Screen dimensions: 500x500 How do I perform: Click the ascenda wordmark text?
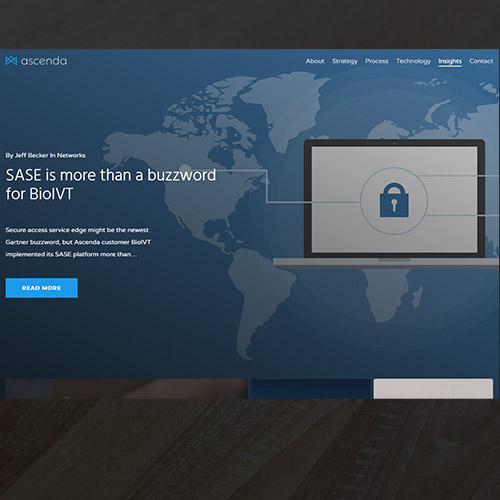click(44, 61)
